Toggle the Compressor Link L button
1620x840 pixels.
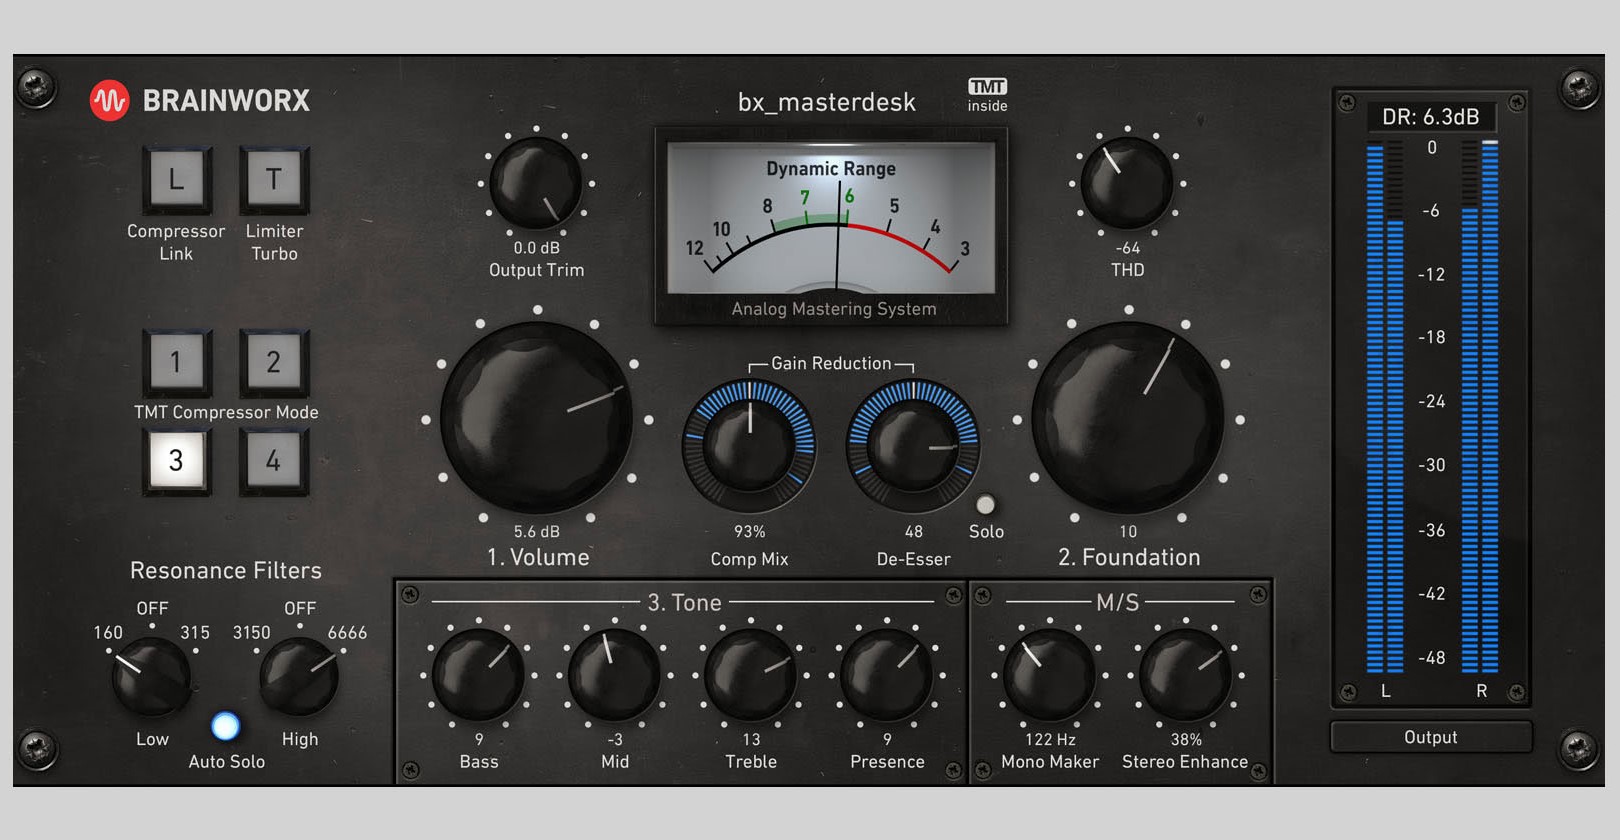point(176,180)
